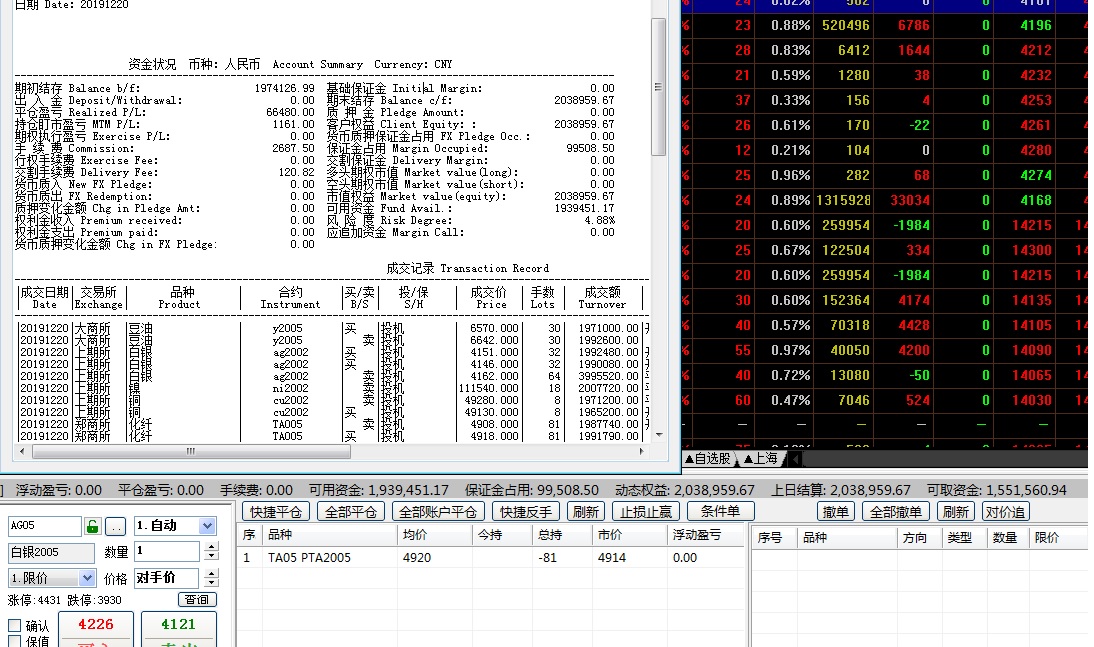Click the AG05 contract code field
The image size is (1094, 647).
[x=45, y=526]
